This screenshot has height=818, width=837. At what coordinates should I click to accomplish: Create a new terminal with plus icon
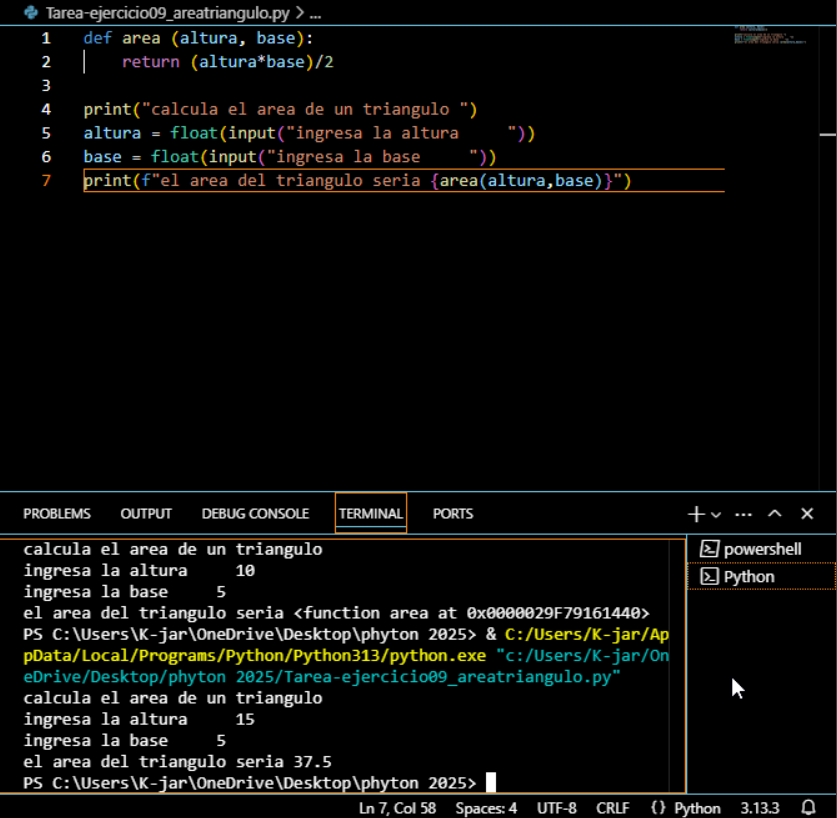696,514
